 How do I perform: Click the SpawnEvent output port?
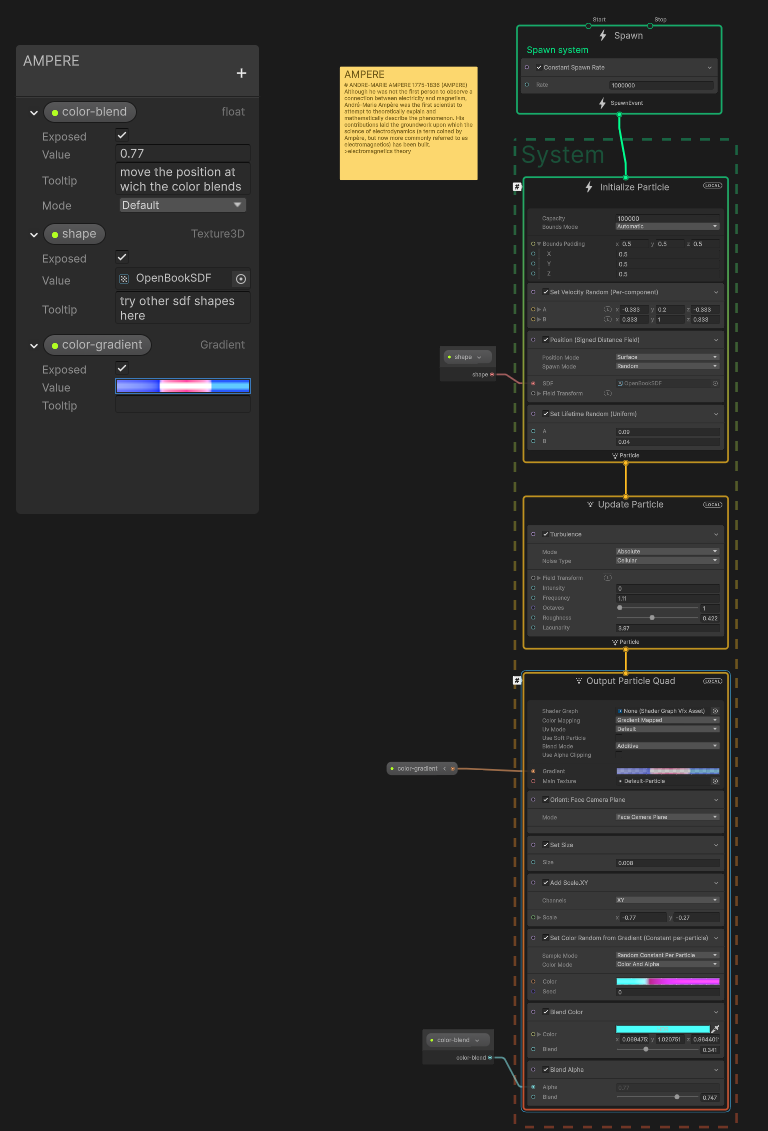pos(619,114)
